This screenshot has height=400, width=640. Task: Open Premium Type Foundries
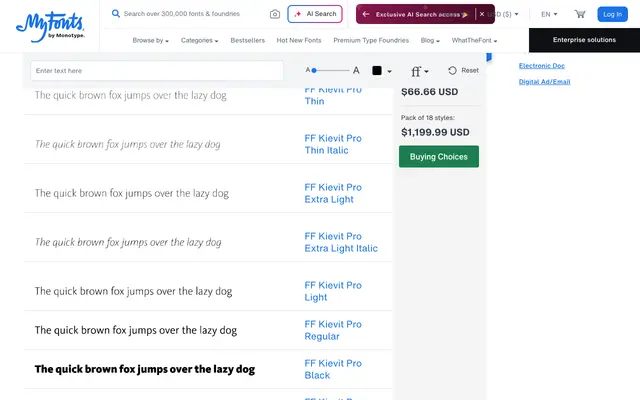click(371, 40)
